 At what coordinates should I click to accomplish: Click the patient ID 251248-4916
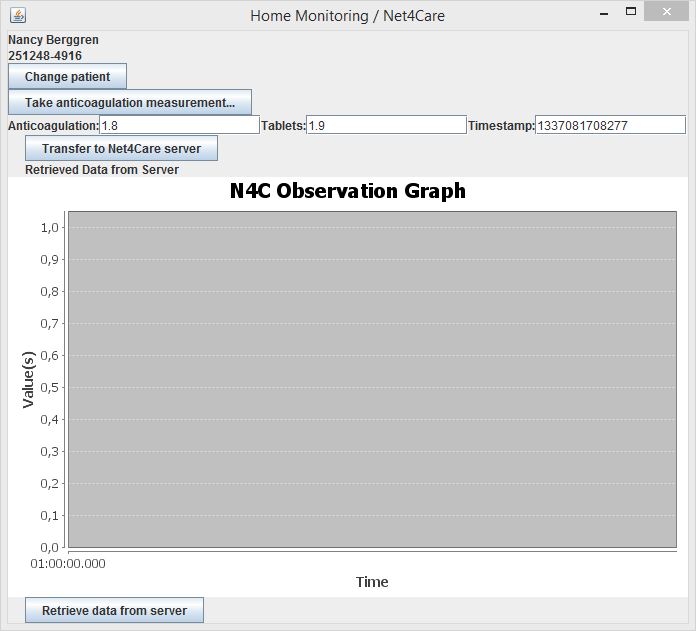45,56
